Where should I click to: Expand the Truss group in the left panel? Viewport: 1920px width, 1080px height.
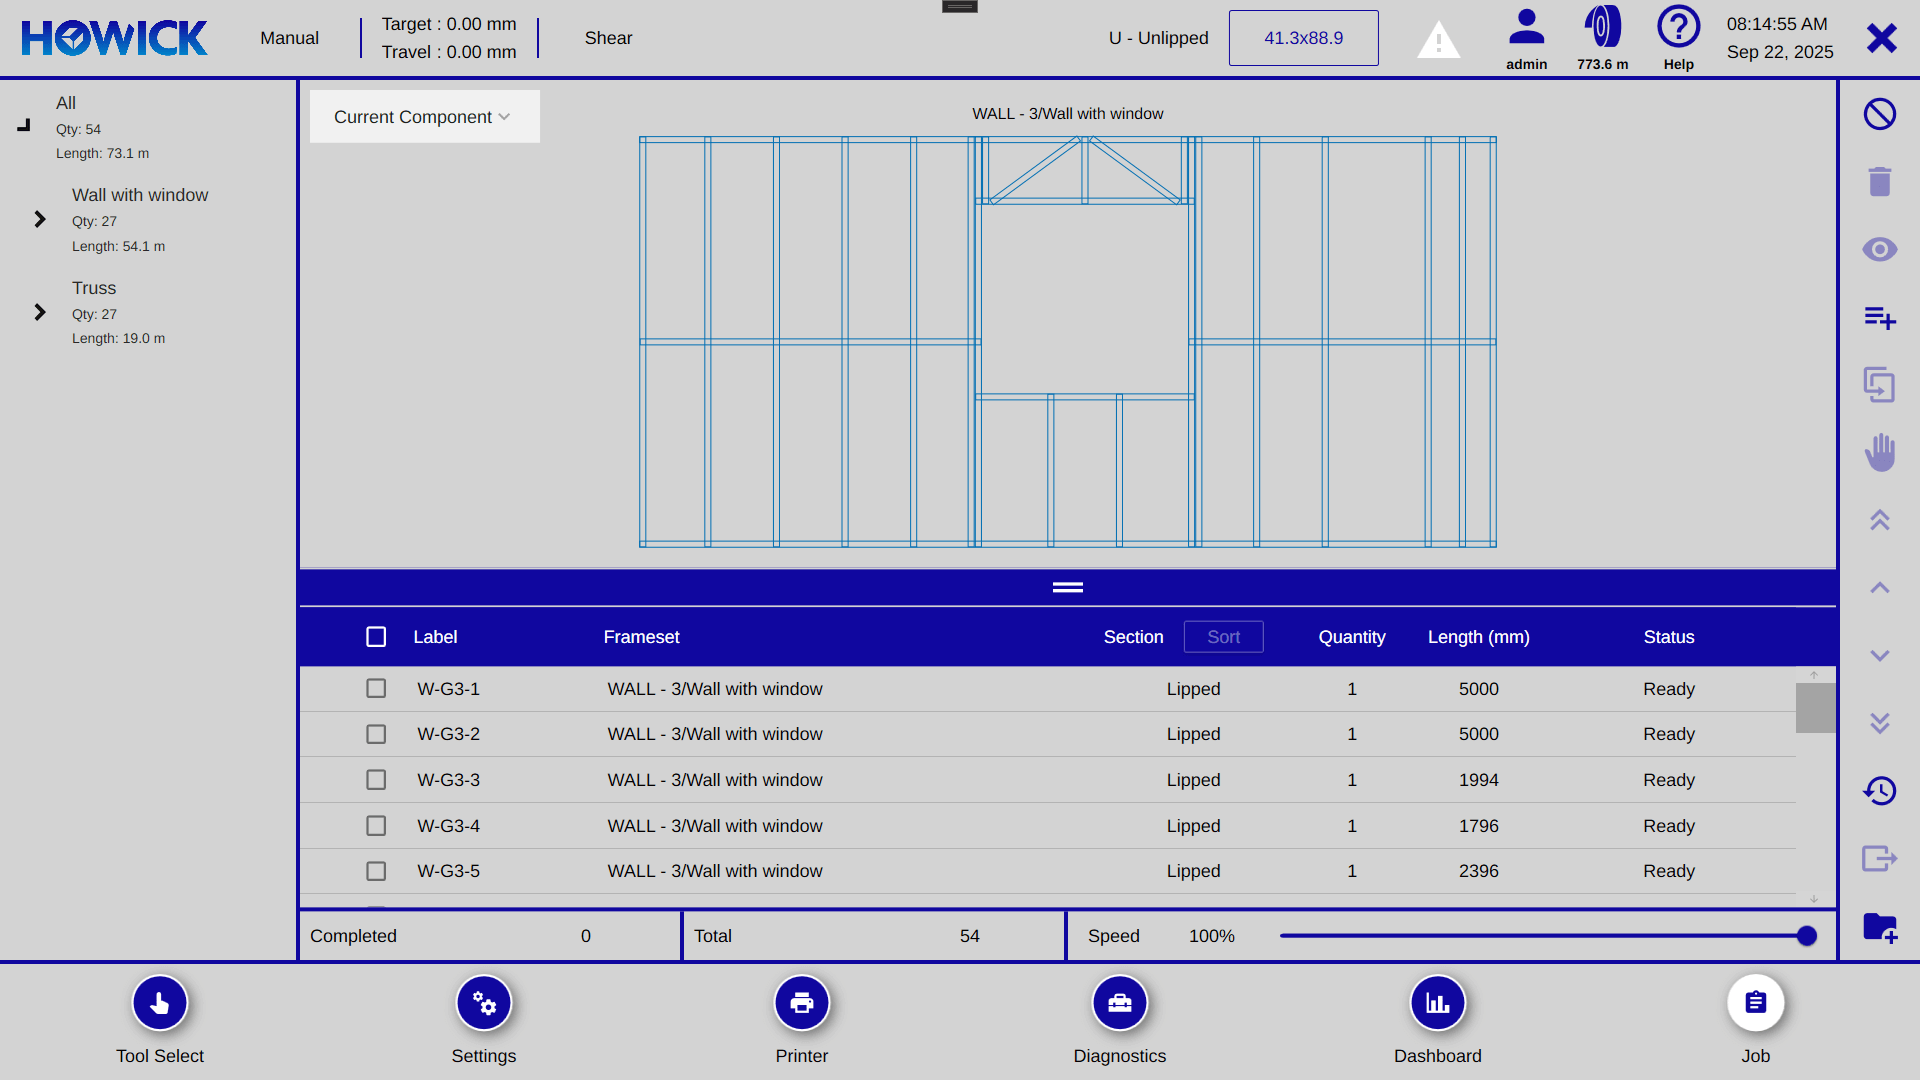pyautogui.click(x=40, y=312)
